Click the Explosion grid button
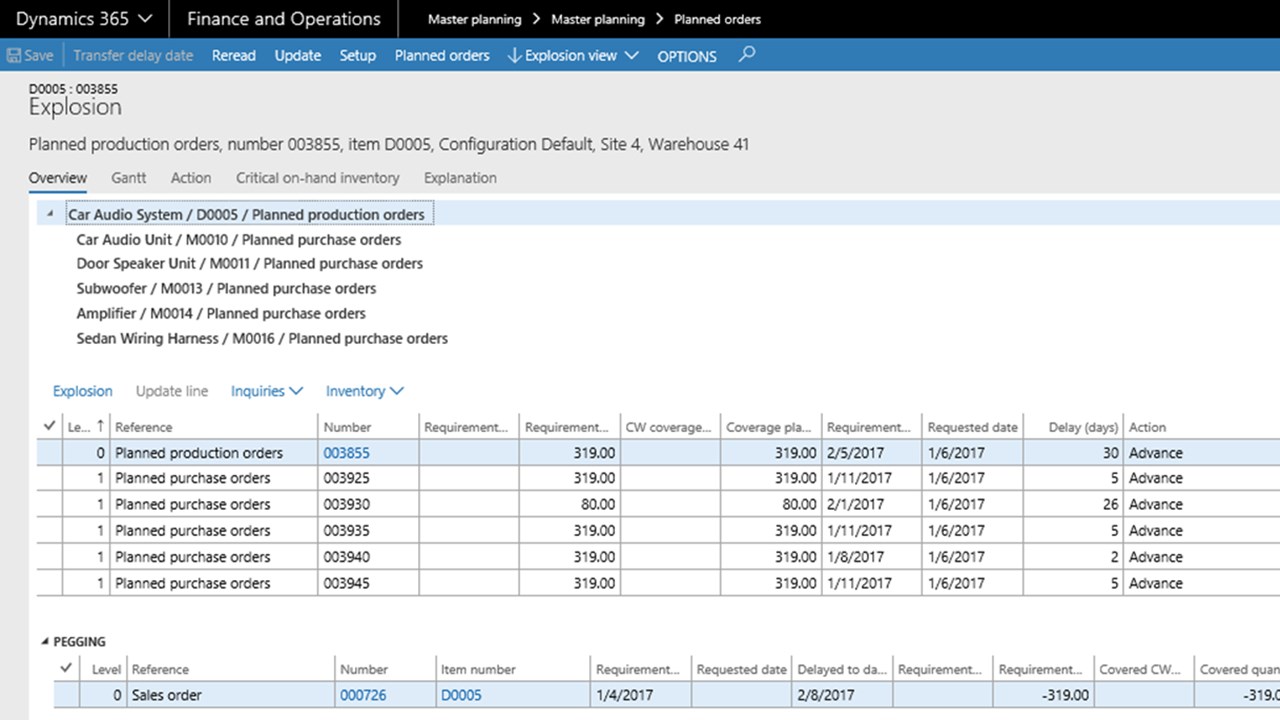Screen dimensions: 1280x720 83,391
